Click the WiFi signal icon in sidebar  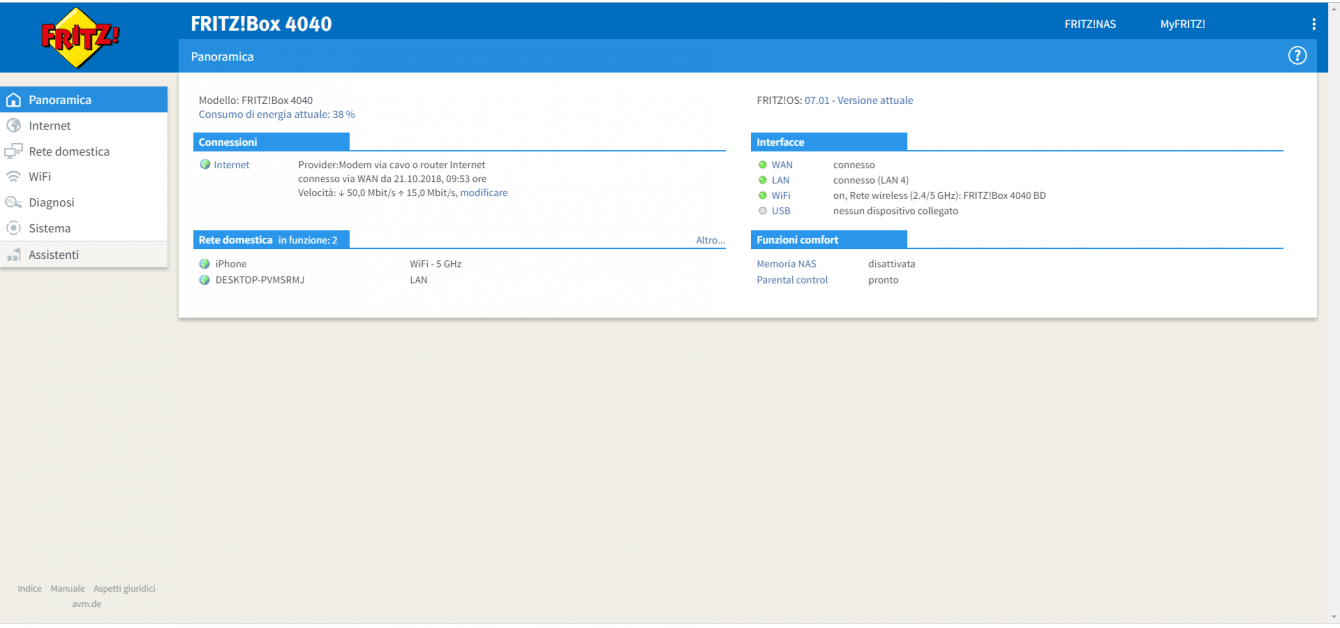(x=14, y=177)
